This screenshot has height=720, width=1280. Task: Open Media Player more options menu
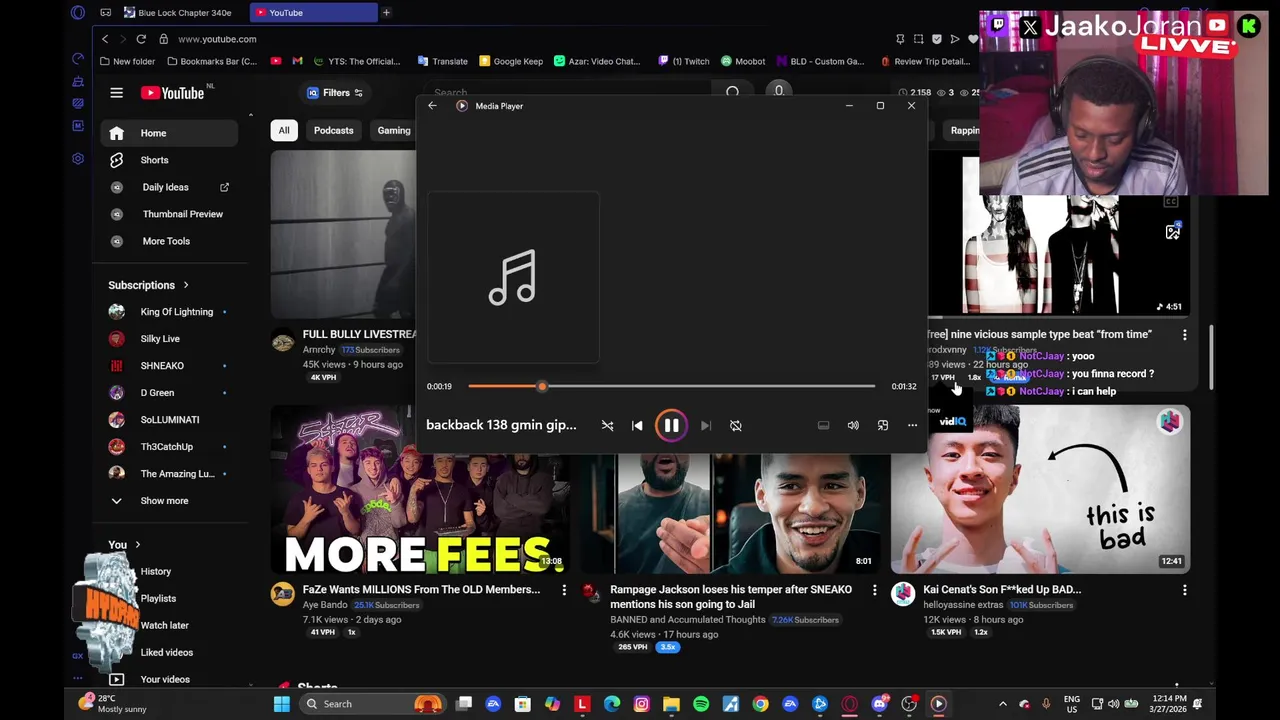(x=912, y=425)
